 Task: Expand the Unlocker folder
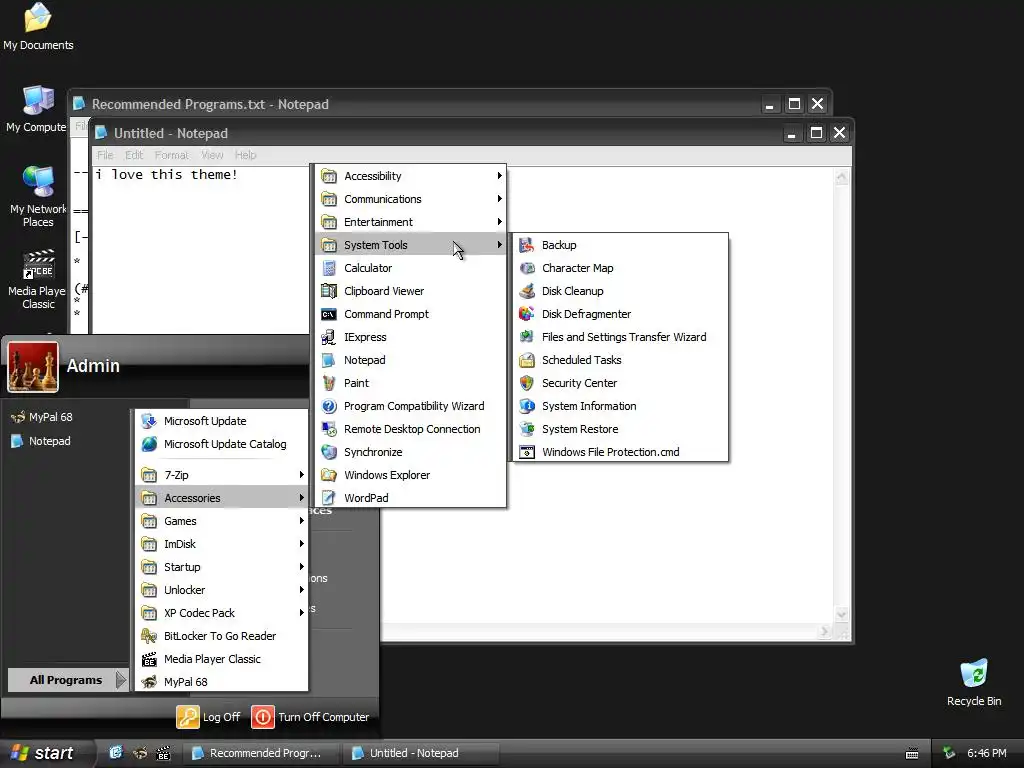coord(221,590)
